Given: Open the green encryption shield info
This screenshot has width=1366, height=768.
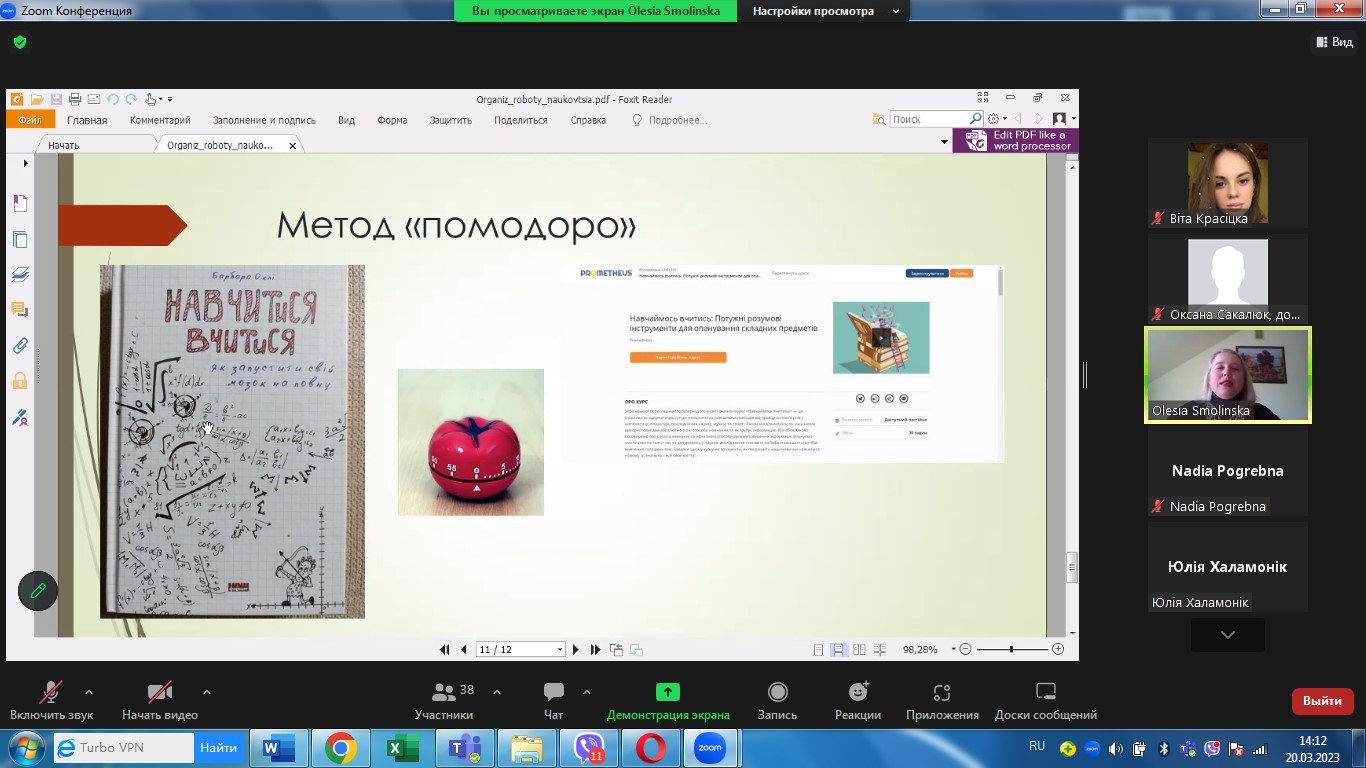Looking at the screenshot, I should pyautogui.click(x=20, y=42).
